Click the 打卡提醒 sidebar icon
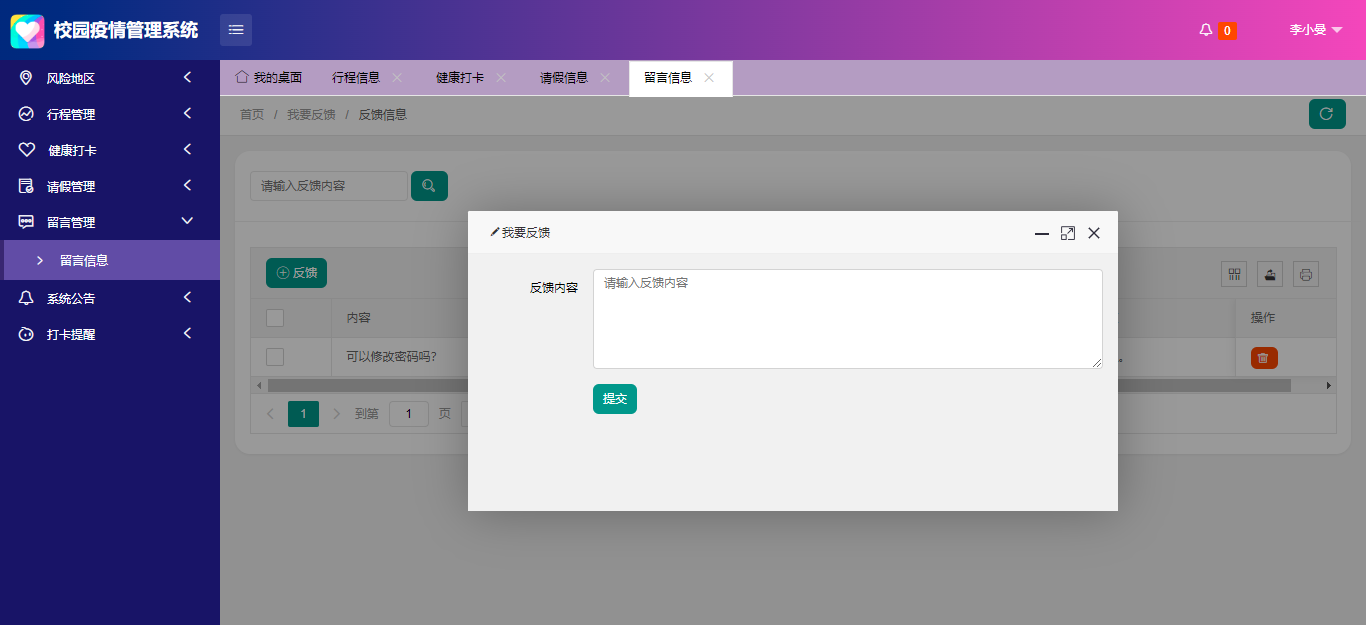This screenshot has height=625, width=1366. (26, 334)
